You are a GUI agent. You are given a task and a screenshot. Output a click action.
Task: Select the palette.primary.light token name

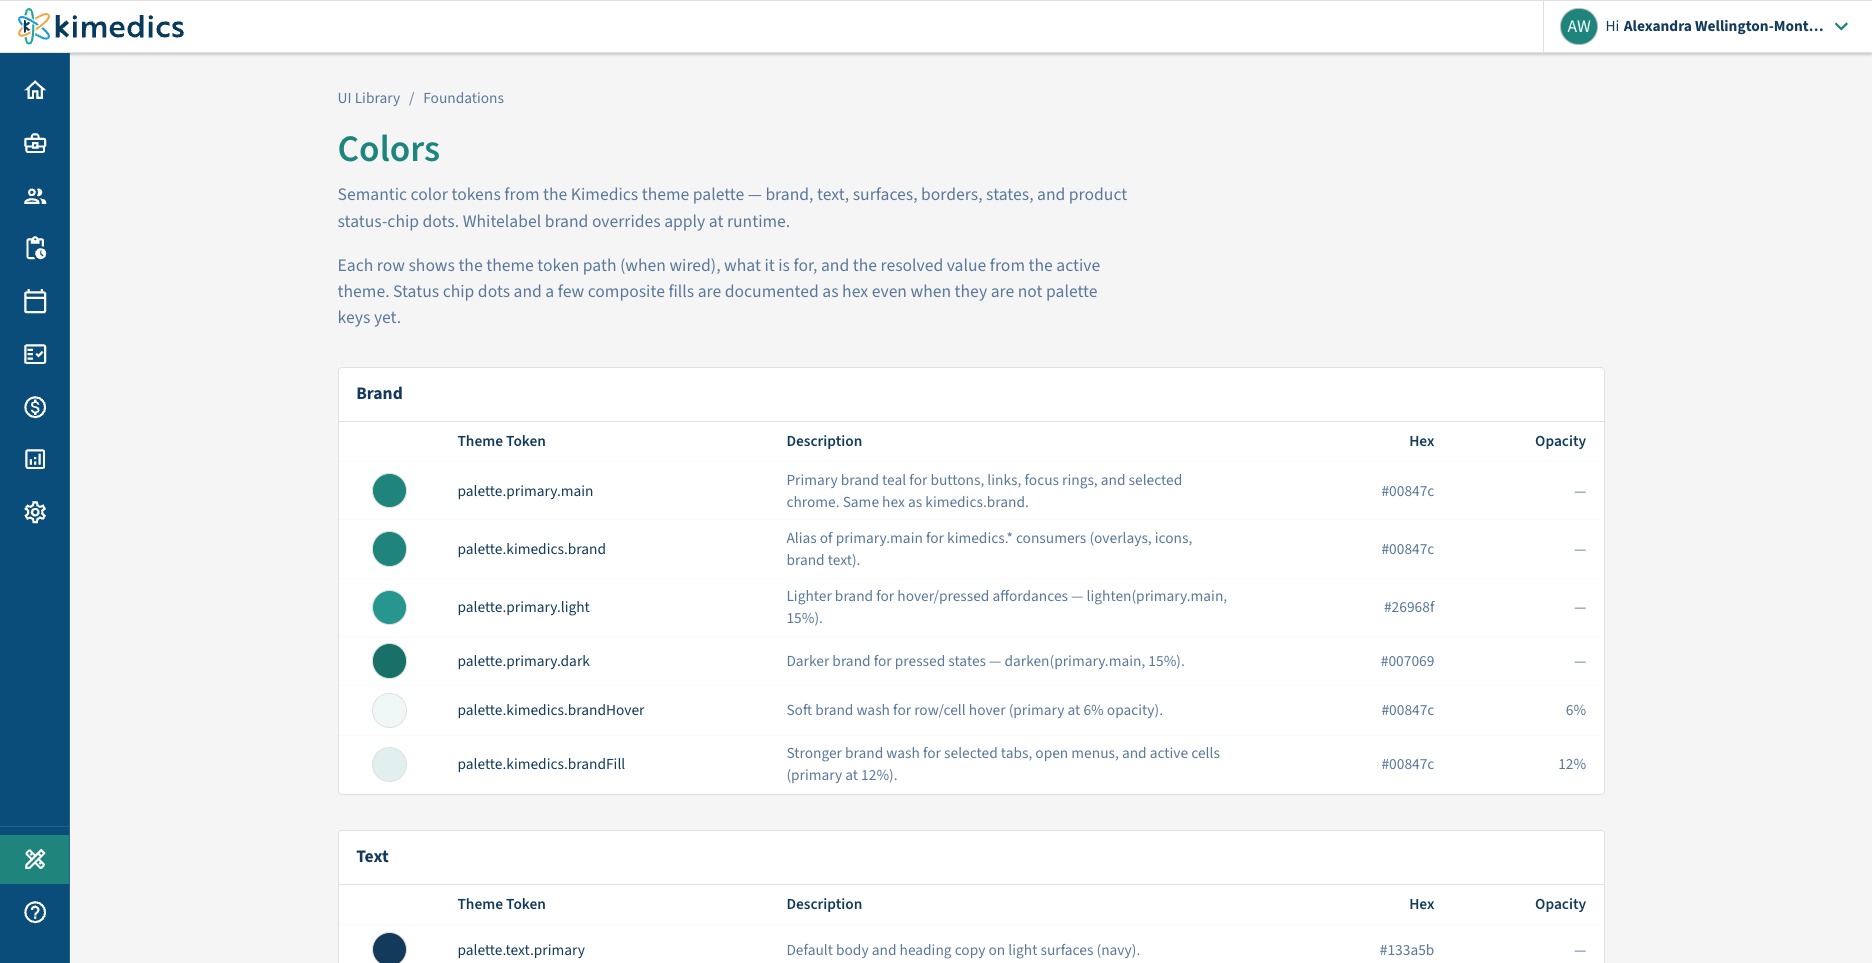(x=524, y=607)
